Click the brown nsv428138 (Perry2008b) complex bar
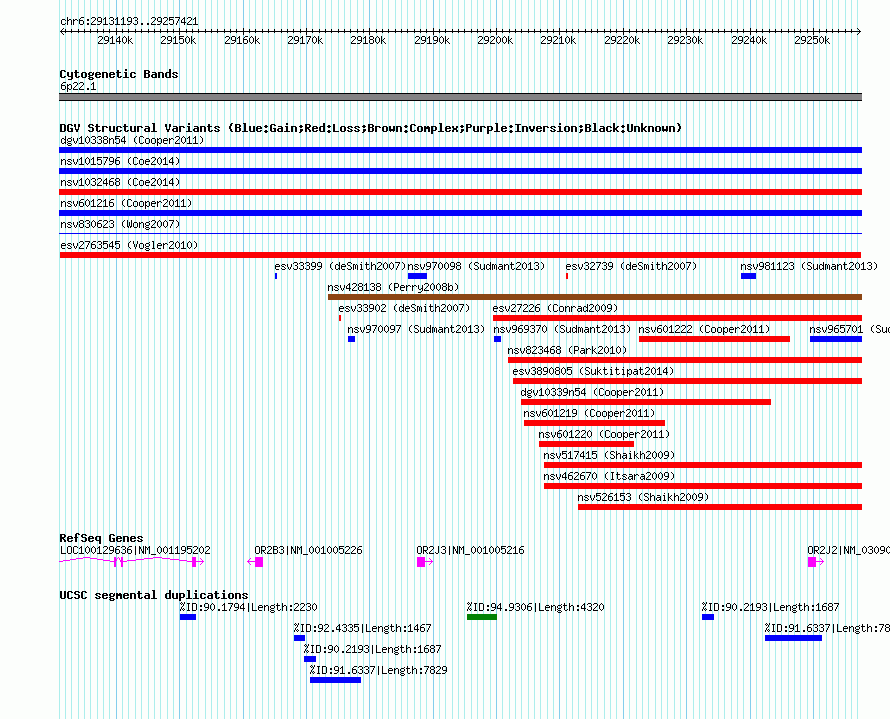Screen dimensions: 890x719 [595, 297]
